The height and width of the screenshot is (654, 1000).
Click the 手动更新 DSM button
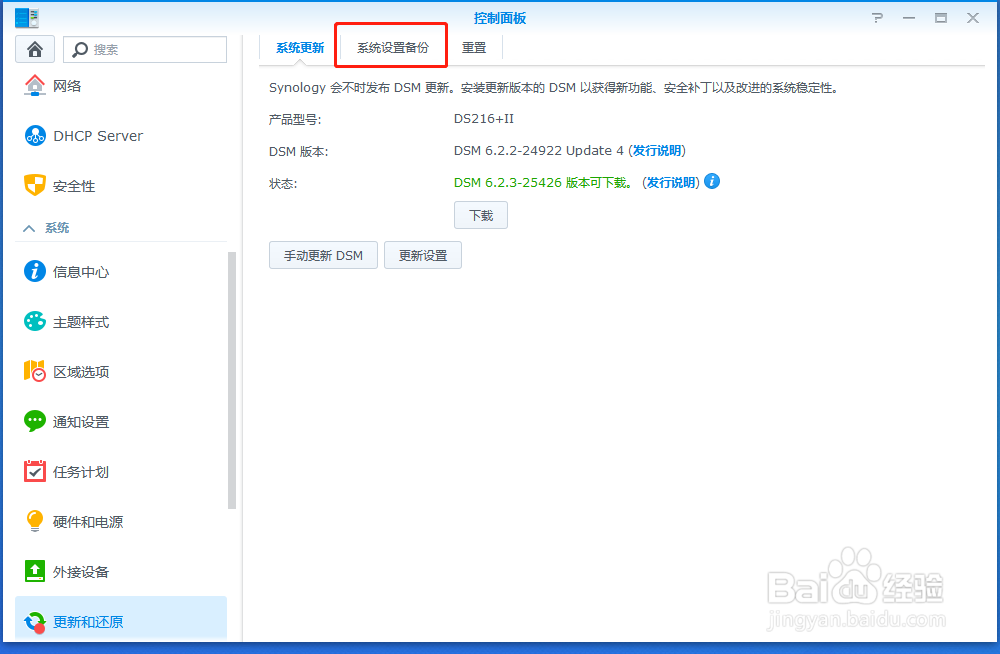coord(323,255)
